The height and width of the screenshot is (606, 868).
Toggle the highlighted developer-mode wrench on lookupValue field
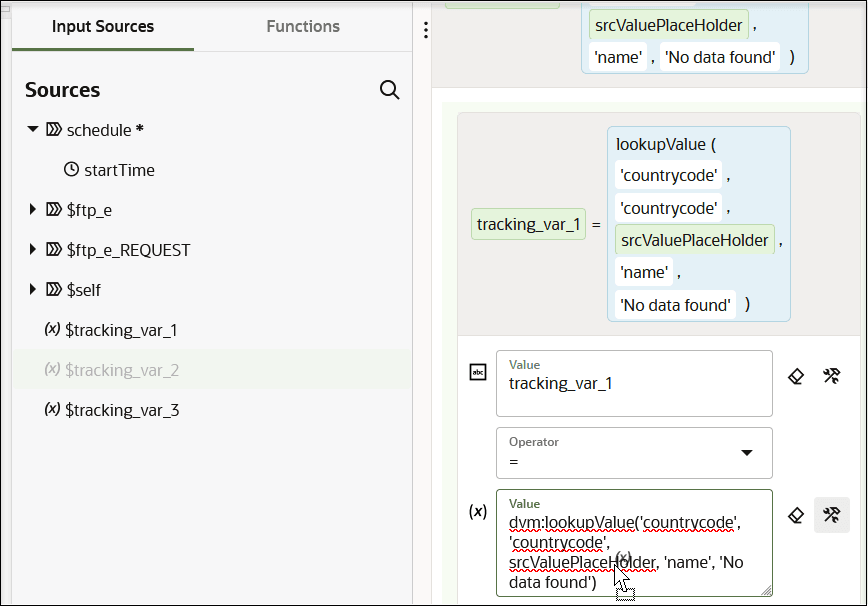[x=831, y=514]
